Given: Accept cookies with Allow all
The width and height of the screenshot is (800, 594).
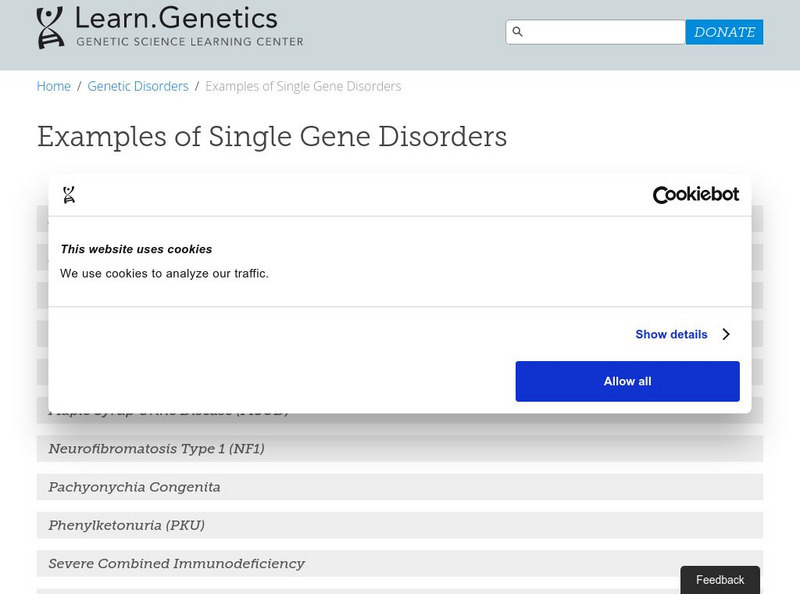Looking at the screenshot, I should coord(627,381).
